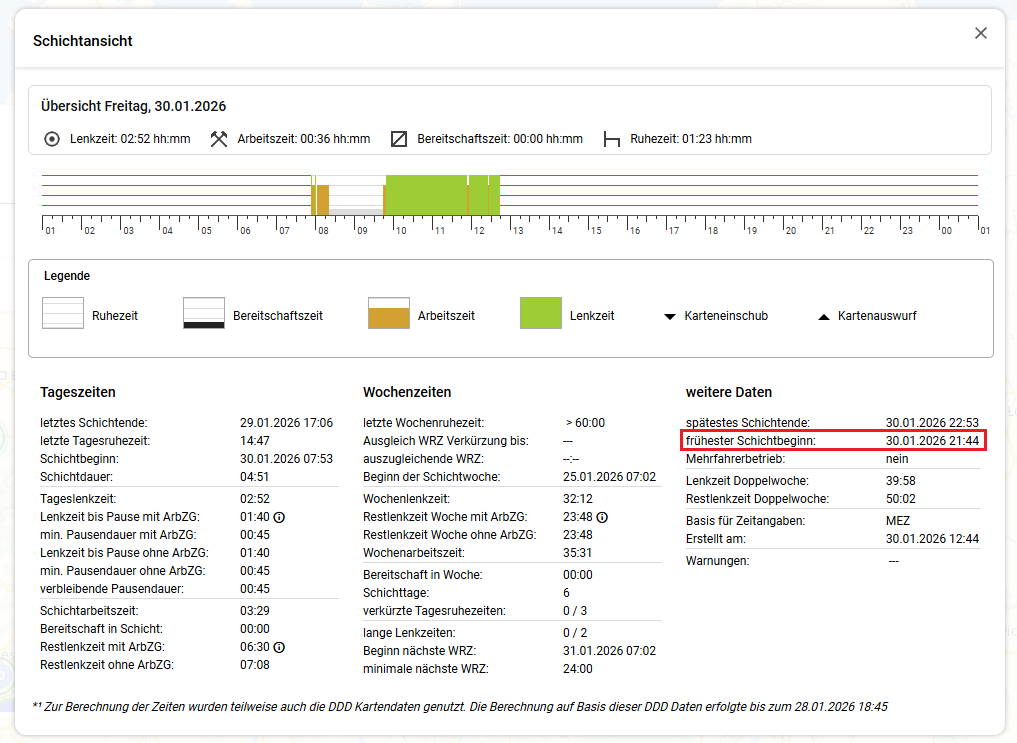1017x743 pixels.
Task: Click the large green driving block on timeline
Action: [426, 194]
